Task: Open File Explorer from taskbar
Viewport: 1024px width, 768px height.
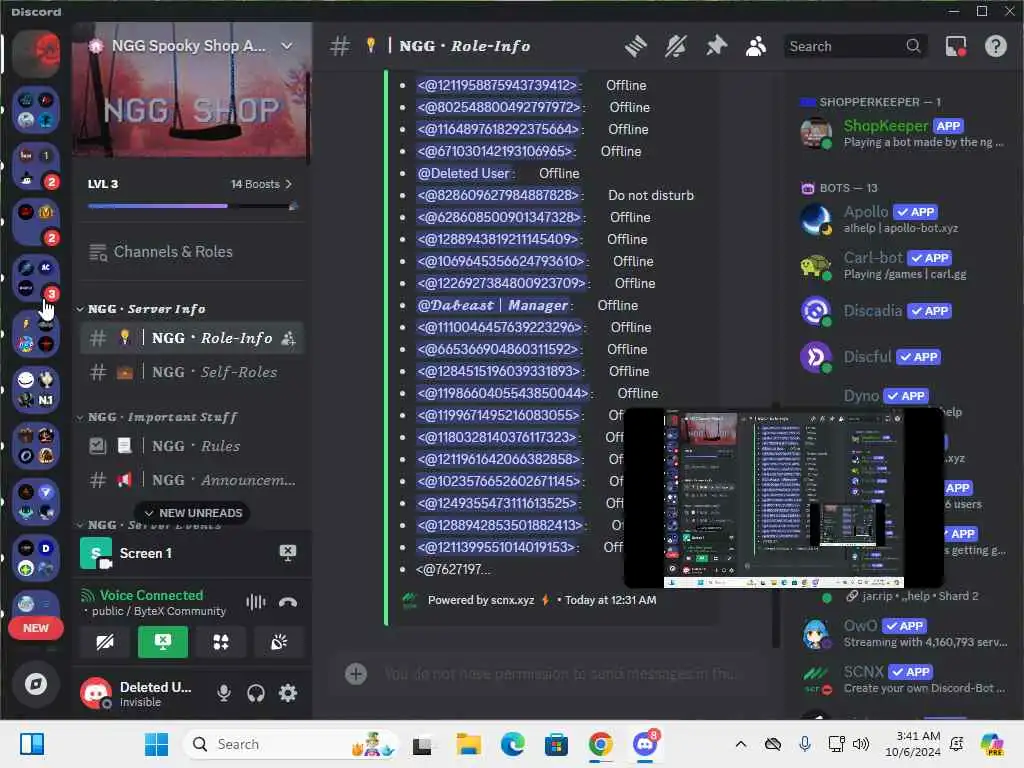Action: (x=468, y=744)
